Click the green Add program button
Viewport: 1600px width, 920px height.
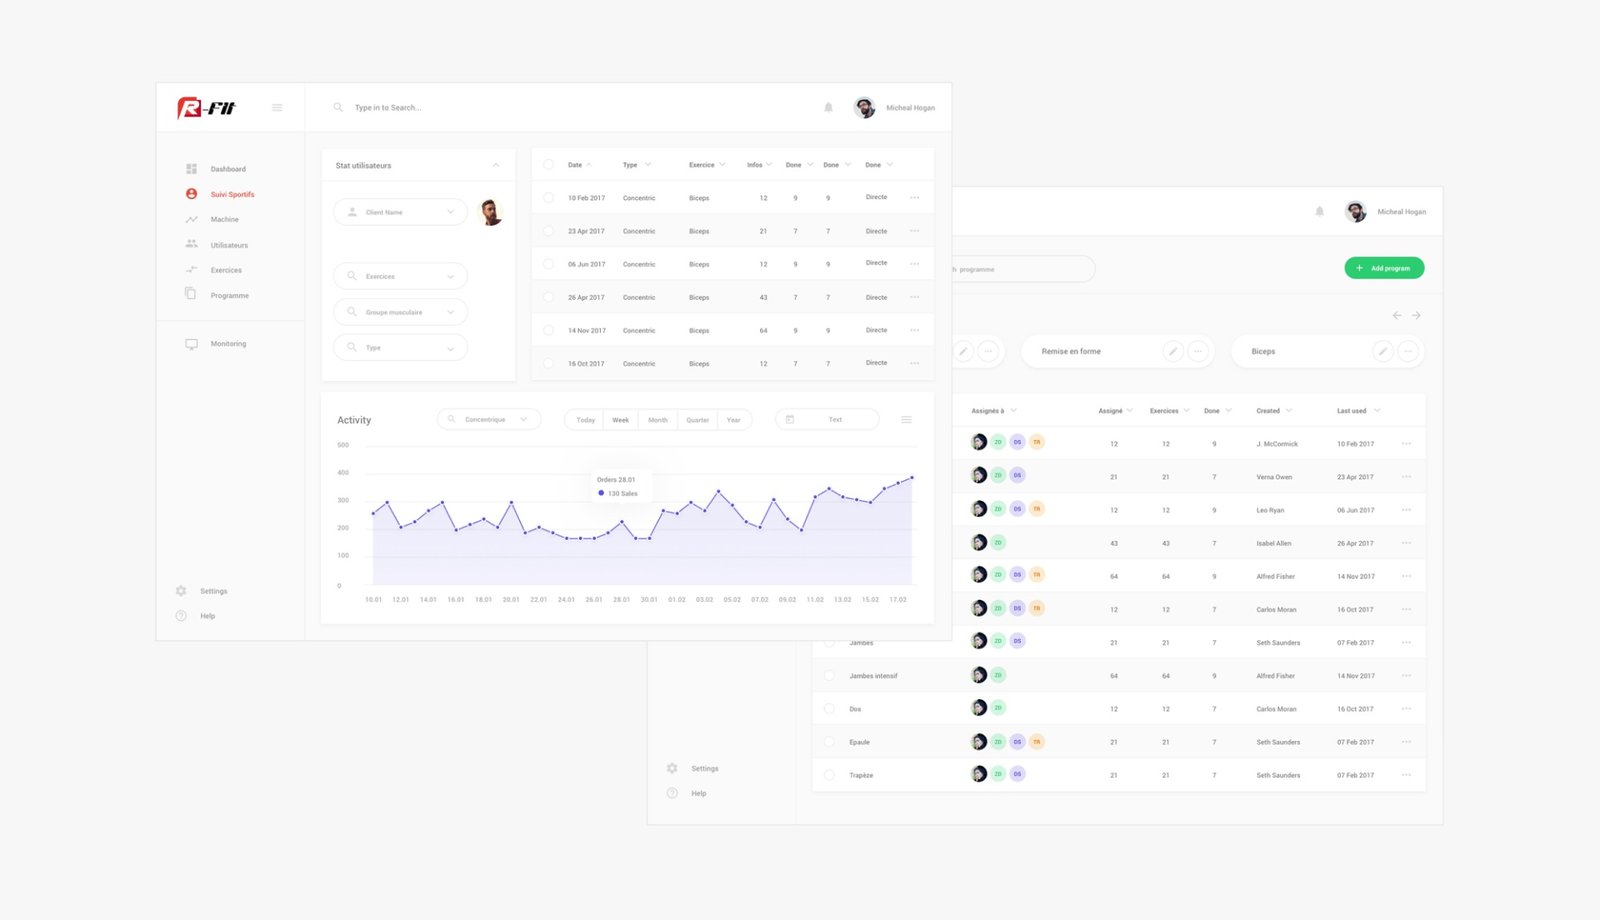(1384, 268)
